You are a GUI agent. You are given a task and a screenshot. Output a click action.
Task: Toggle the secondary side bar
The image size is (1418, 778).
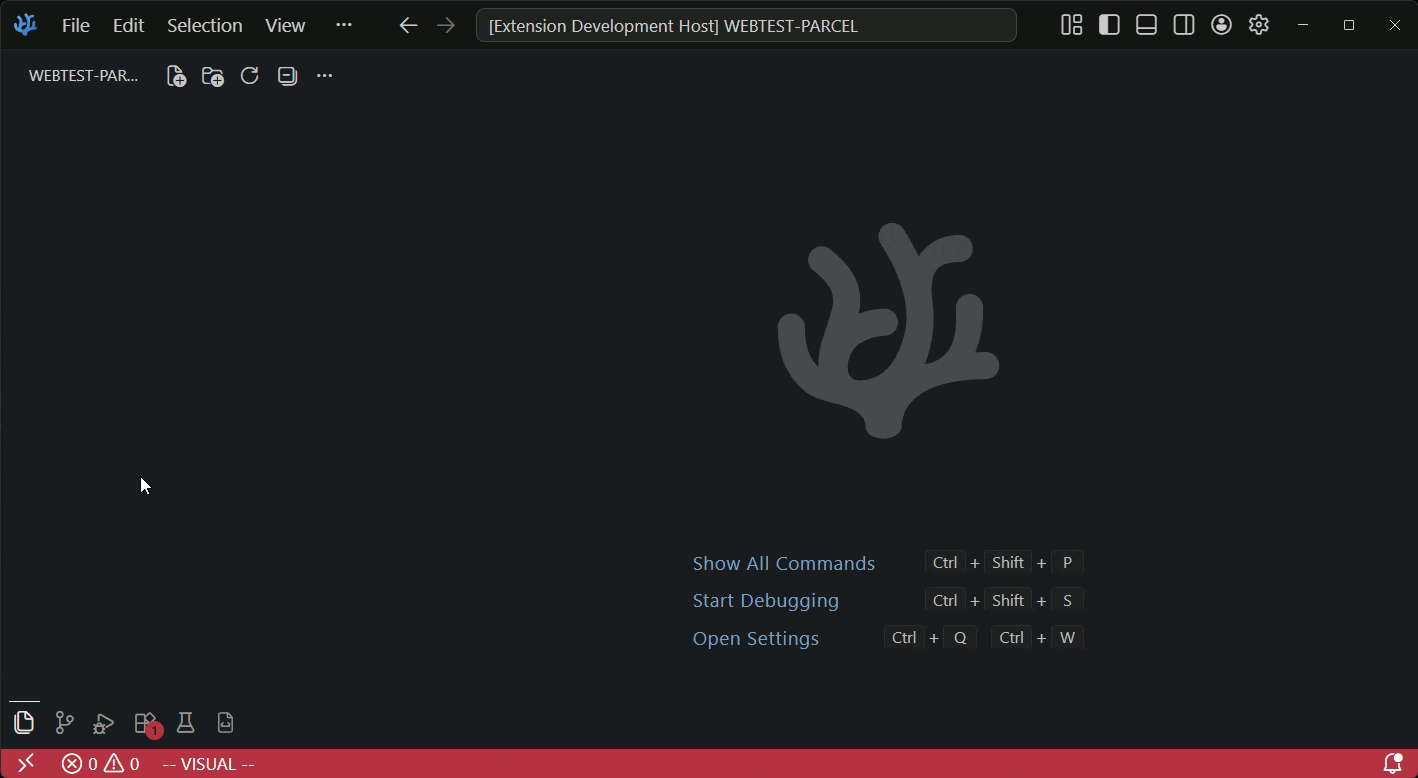click(1184, 25)
